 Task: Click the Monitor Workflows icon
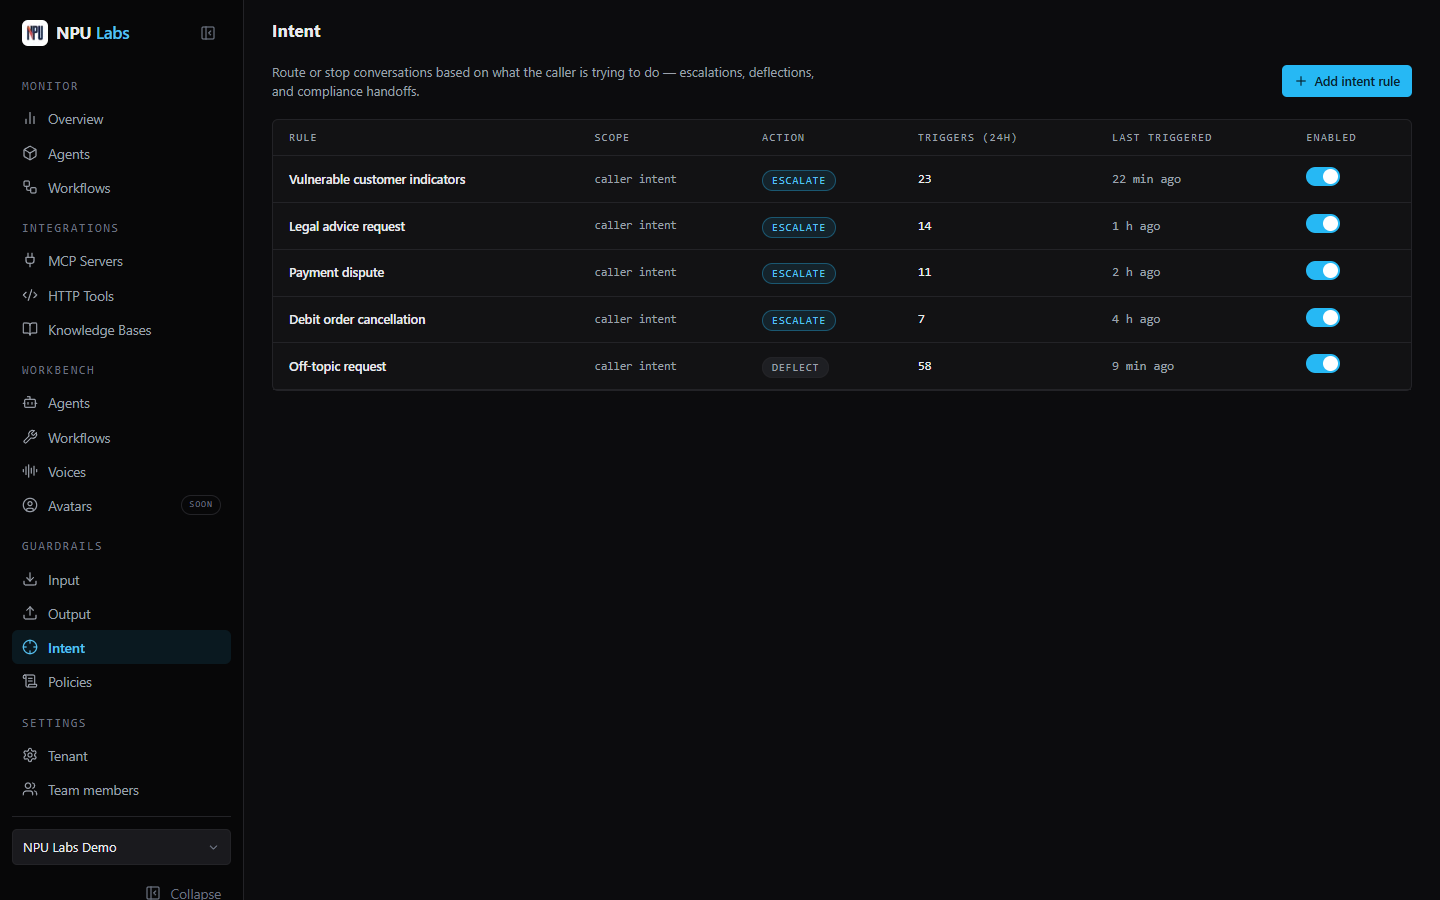(30, 187)
